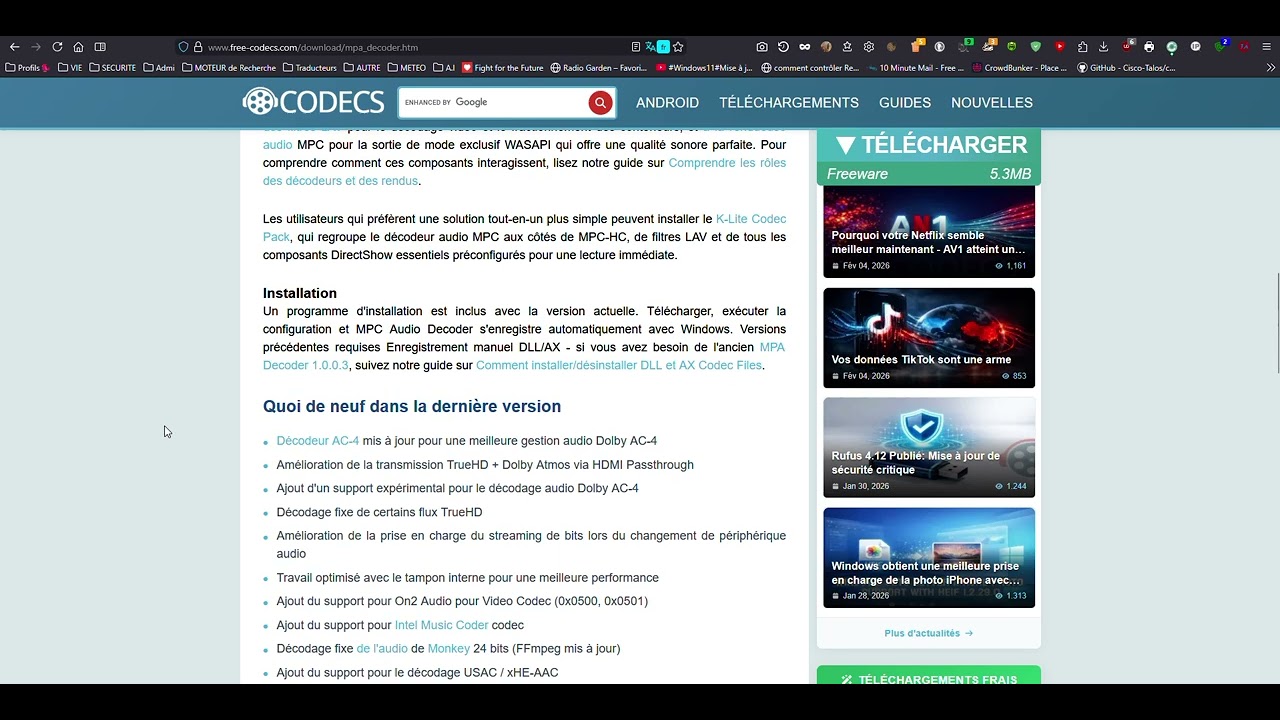Show more bookmarks with the double chevron
This screenshot has width=1280, height=720.
pyautogui.click(x=1271, y=68)
